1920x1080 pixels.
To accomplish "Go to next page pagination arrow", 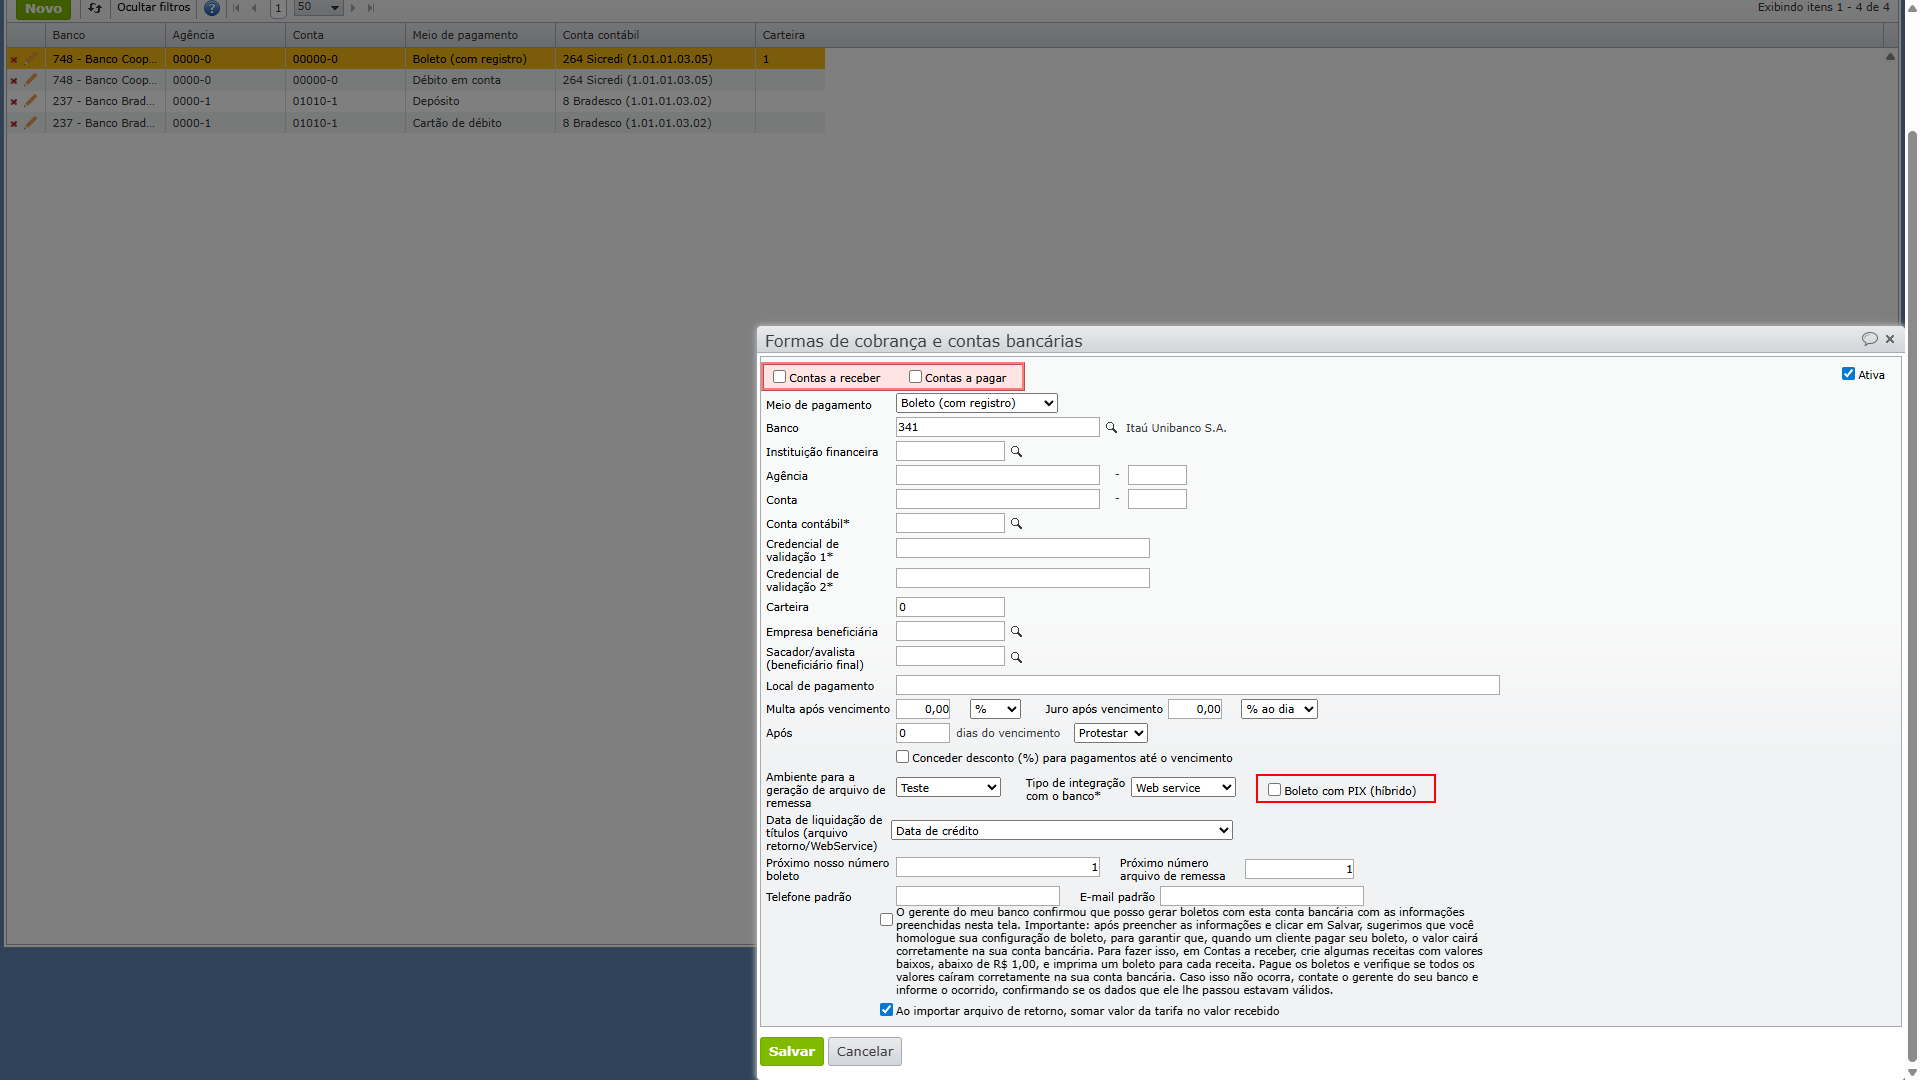I will point(353,8).
